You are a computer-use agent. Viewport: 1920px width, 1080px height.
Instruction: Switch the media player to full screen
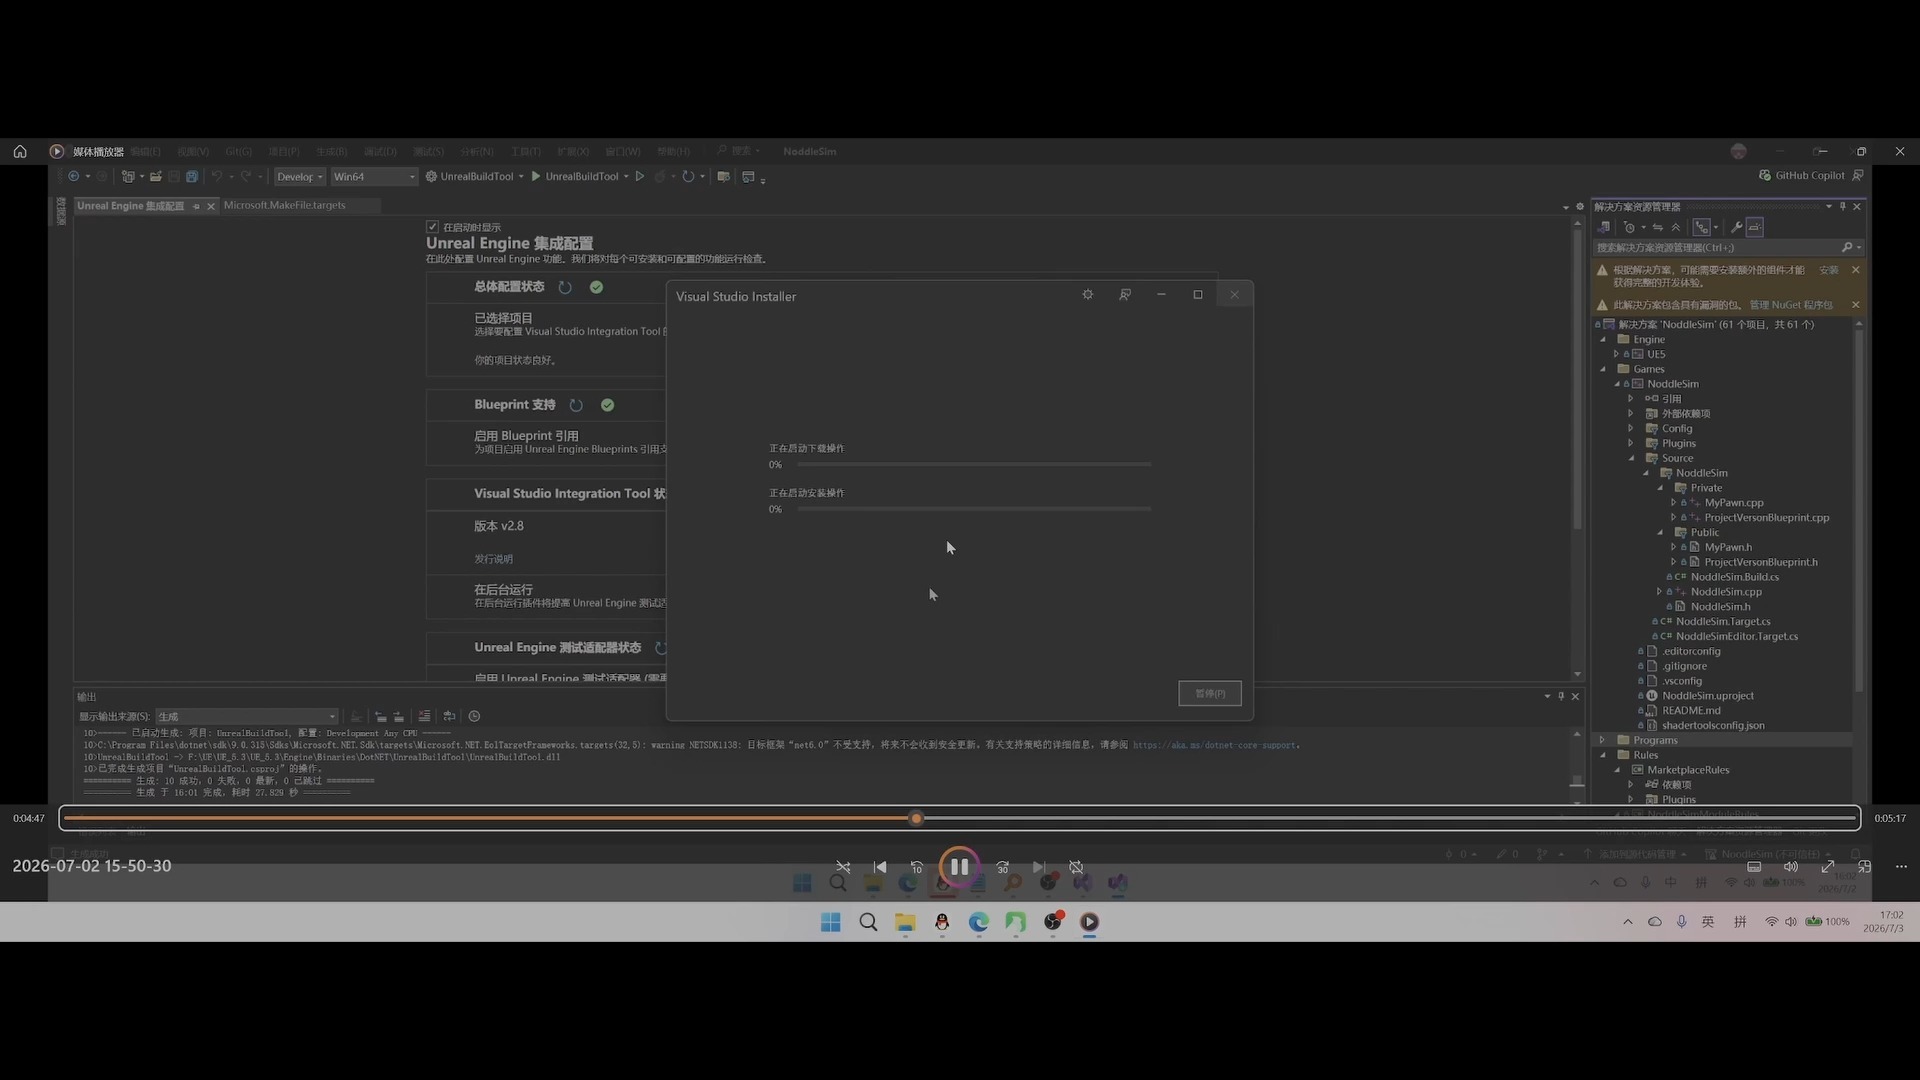[1828, 867]
